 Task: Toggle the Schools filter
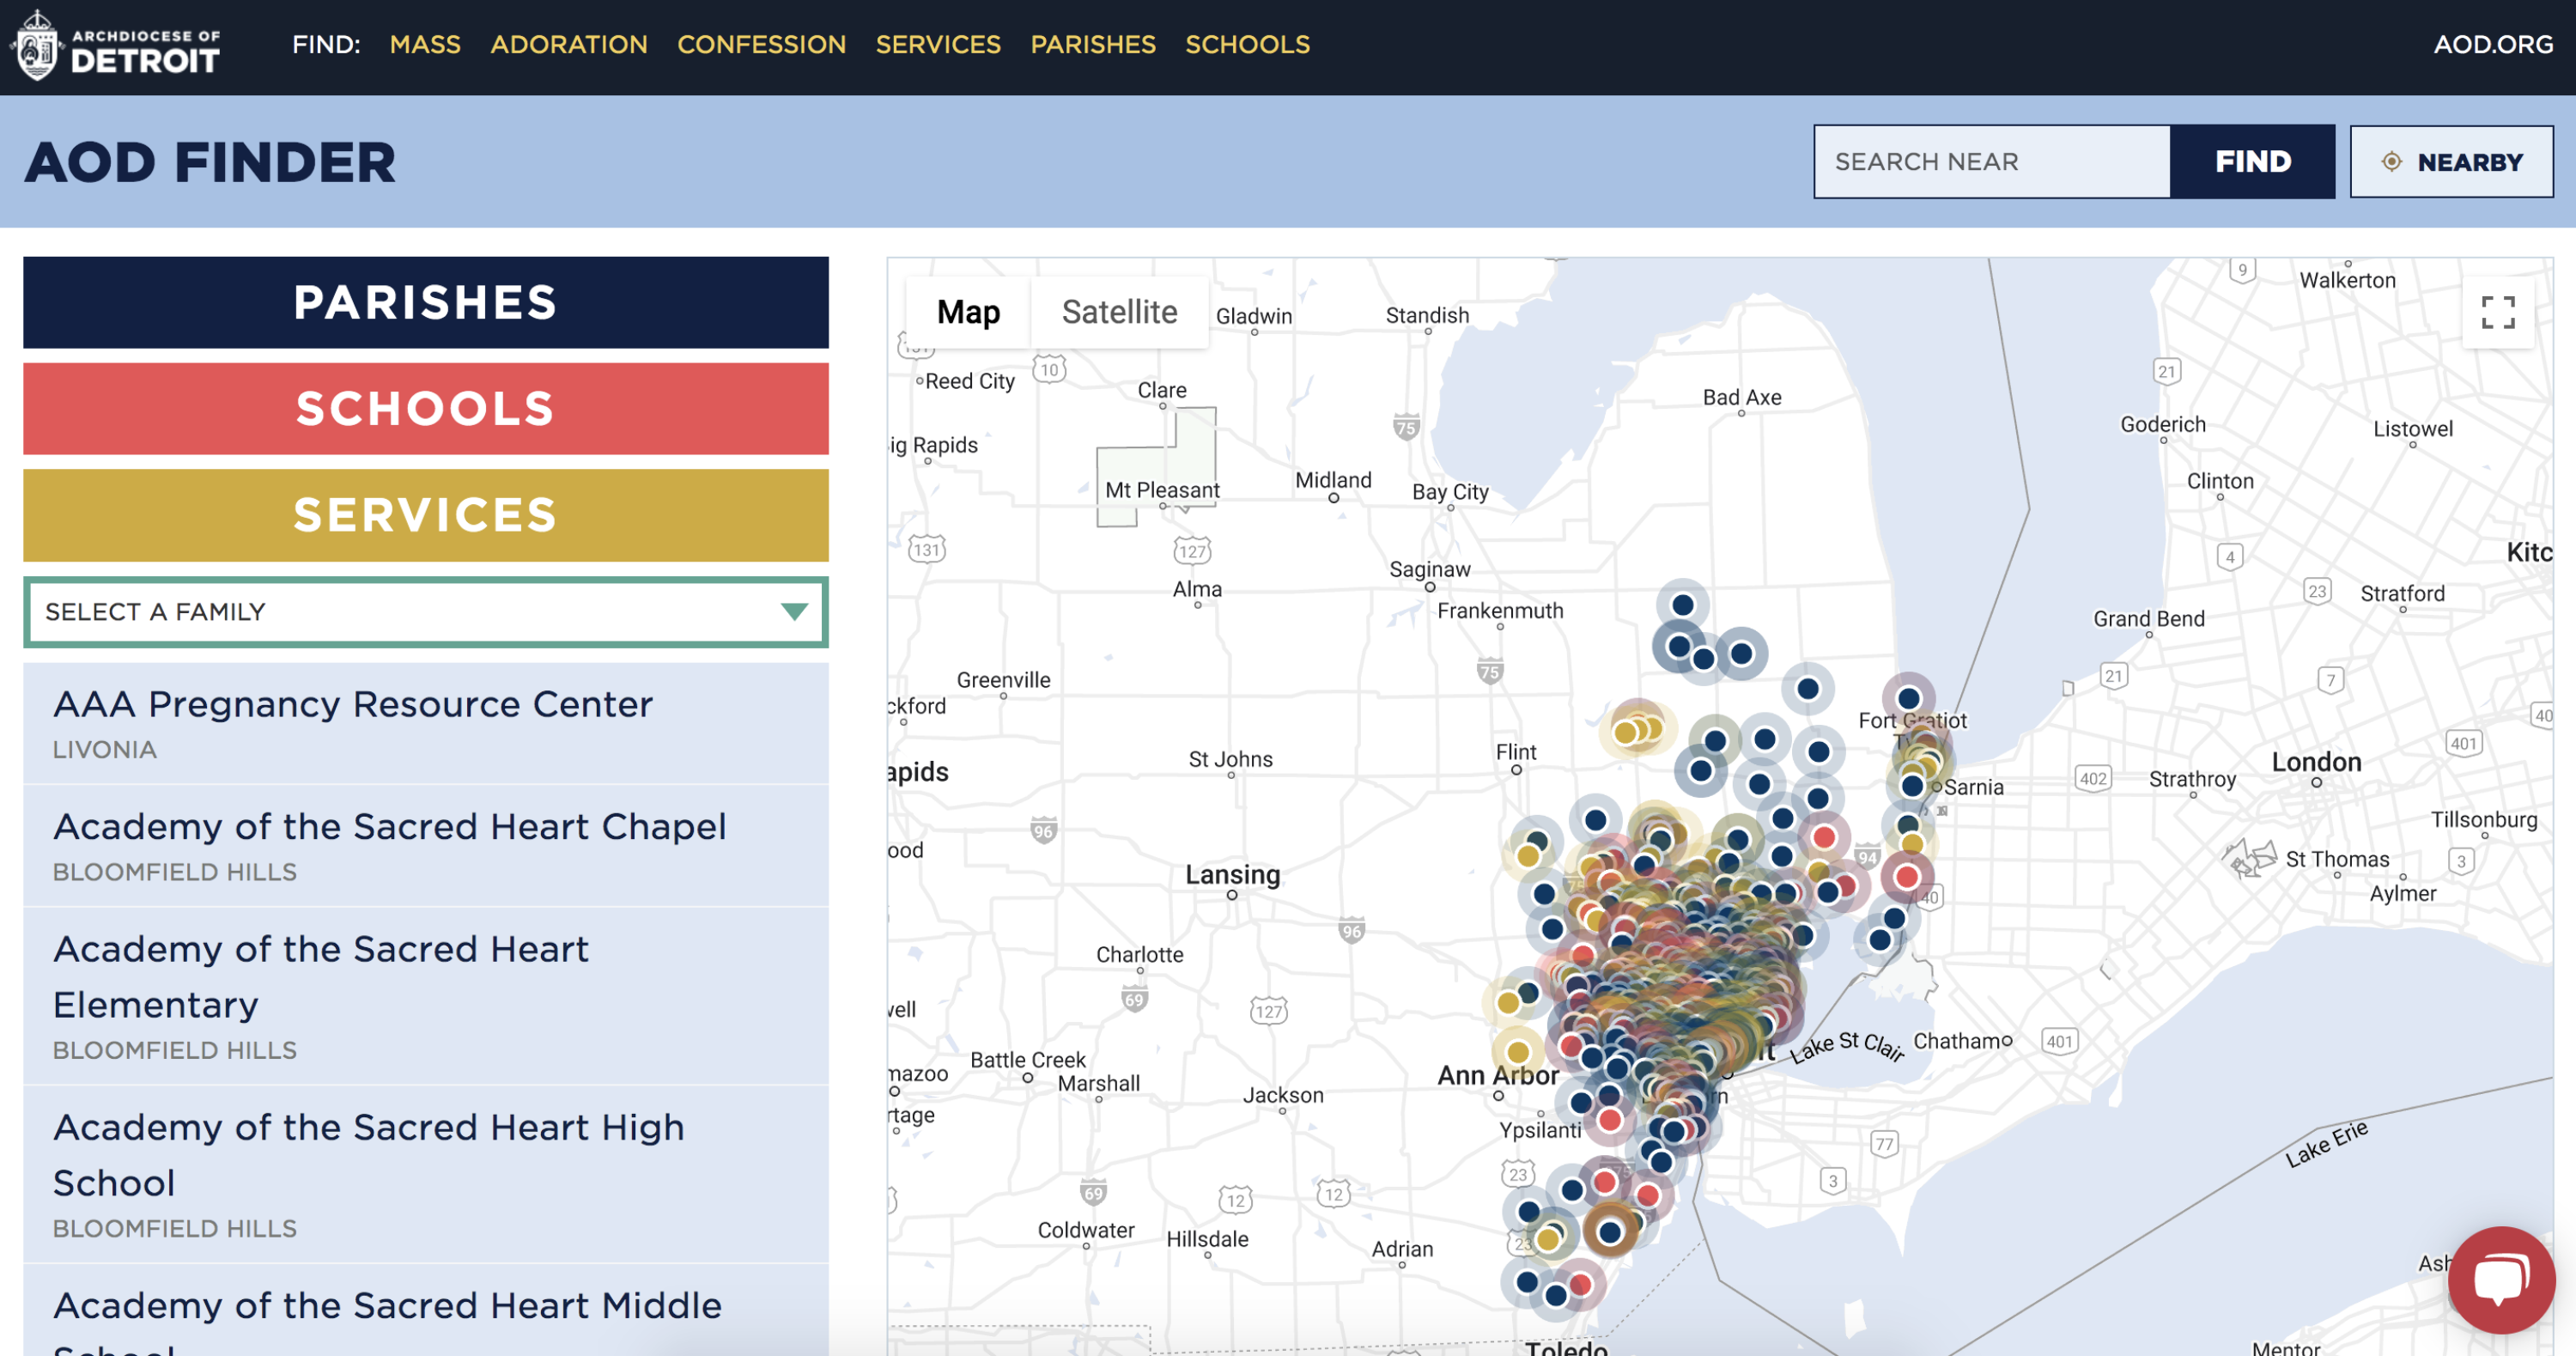425,409
